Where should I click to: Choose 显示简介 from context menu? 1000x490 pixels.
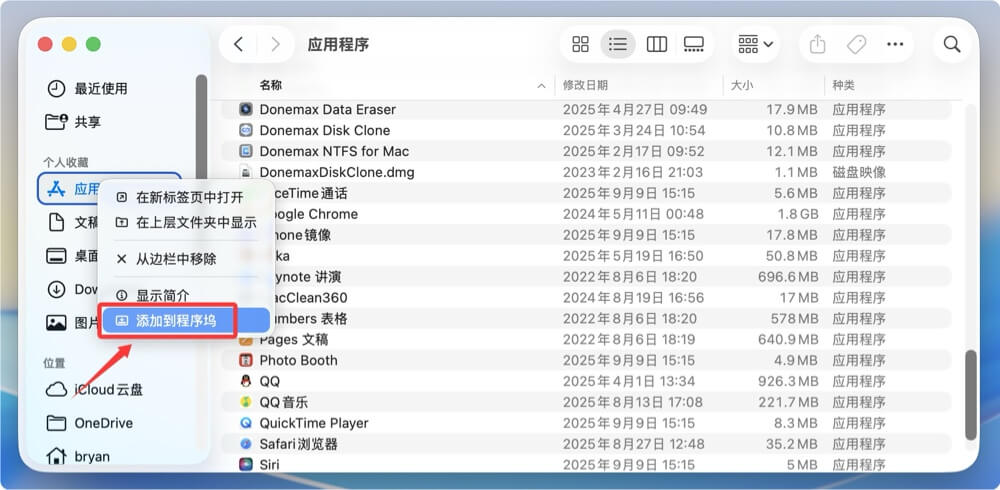tap(162, 296)
